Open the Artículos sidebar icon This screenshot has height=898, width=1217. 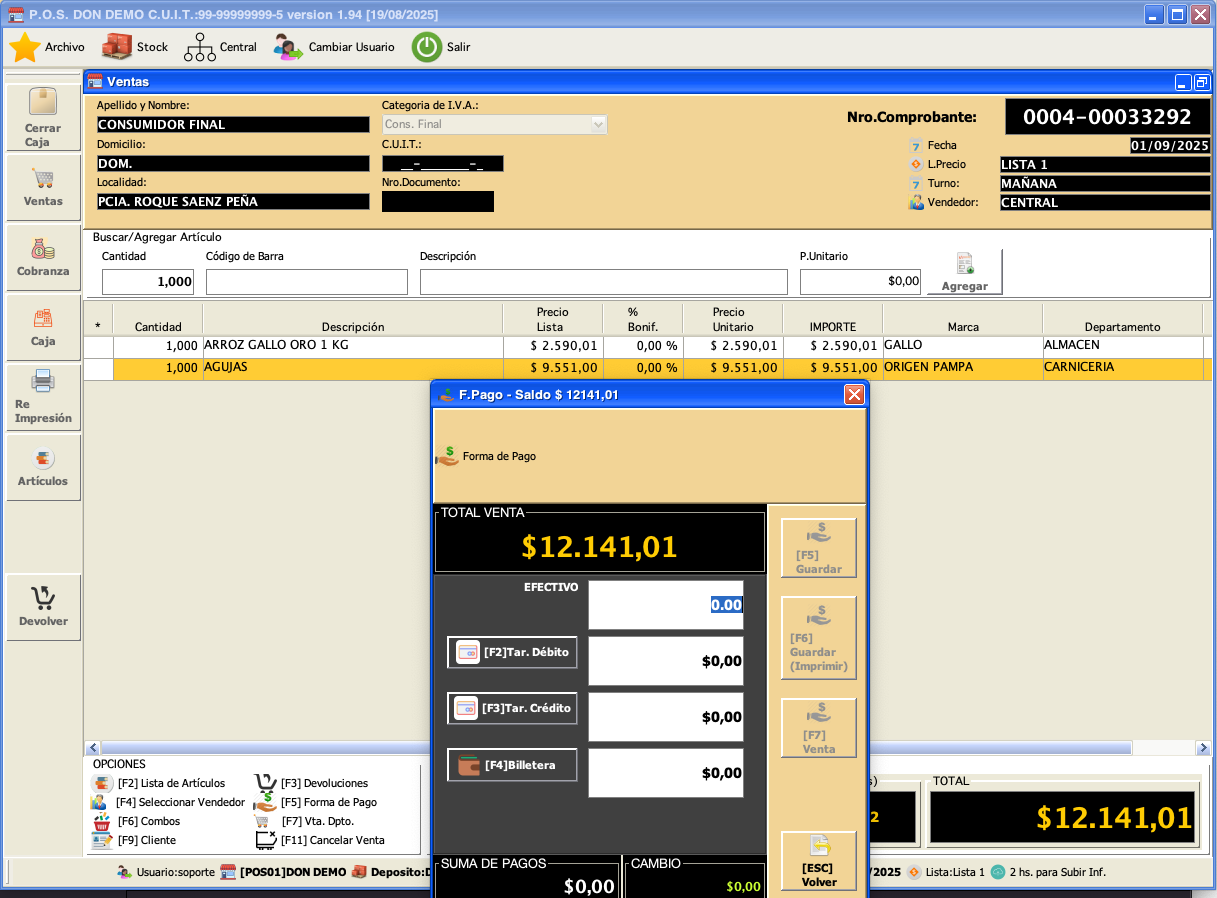(43, 460)
